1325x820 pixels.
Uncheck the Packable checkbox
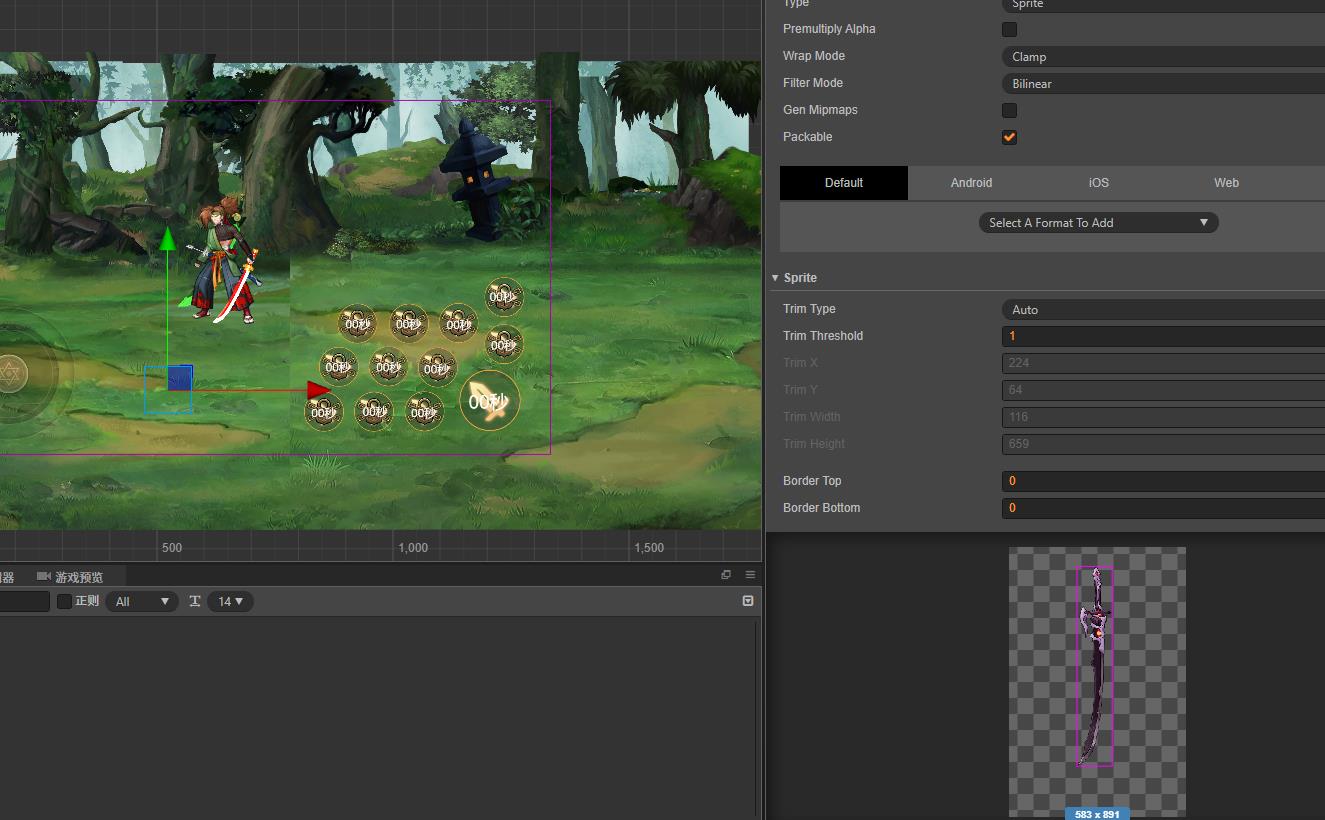1009,138
